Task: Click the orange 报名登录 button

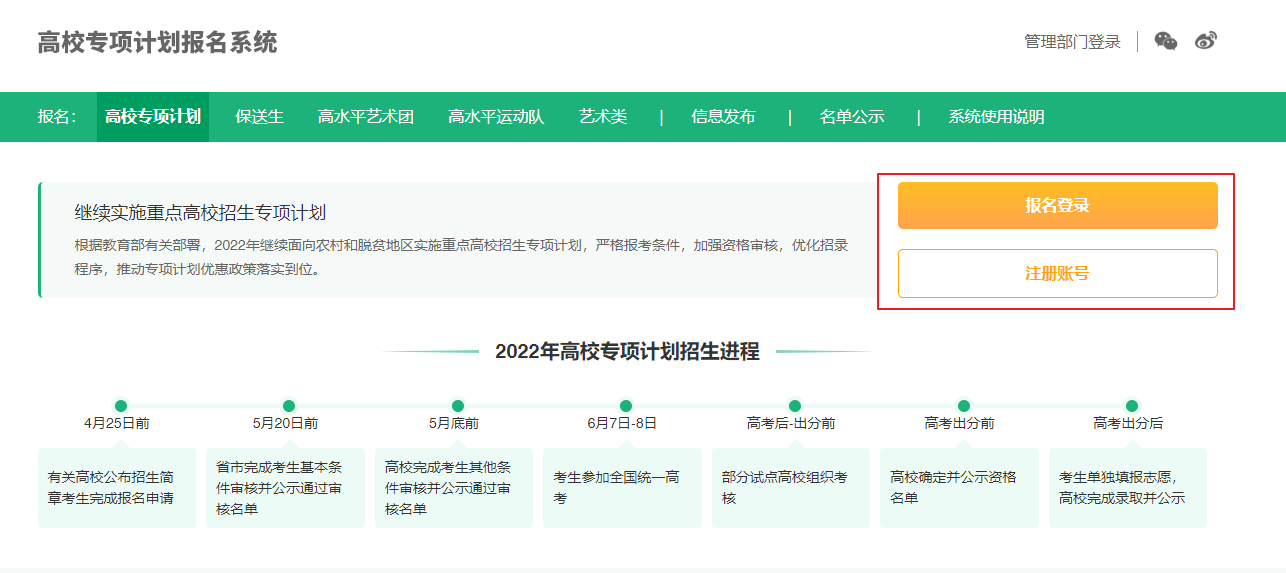Action: pos(1057,205)
